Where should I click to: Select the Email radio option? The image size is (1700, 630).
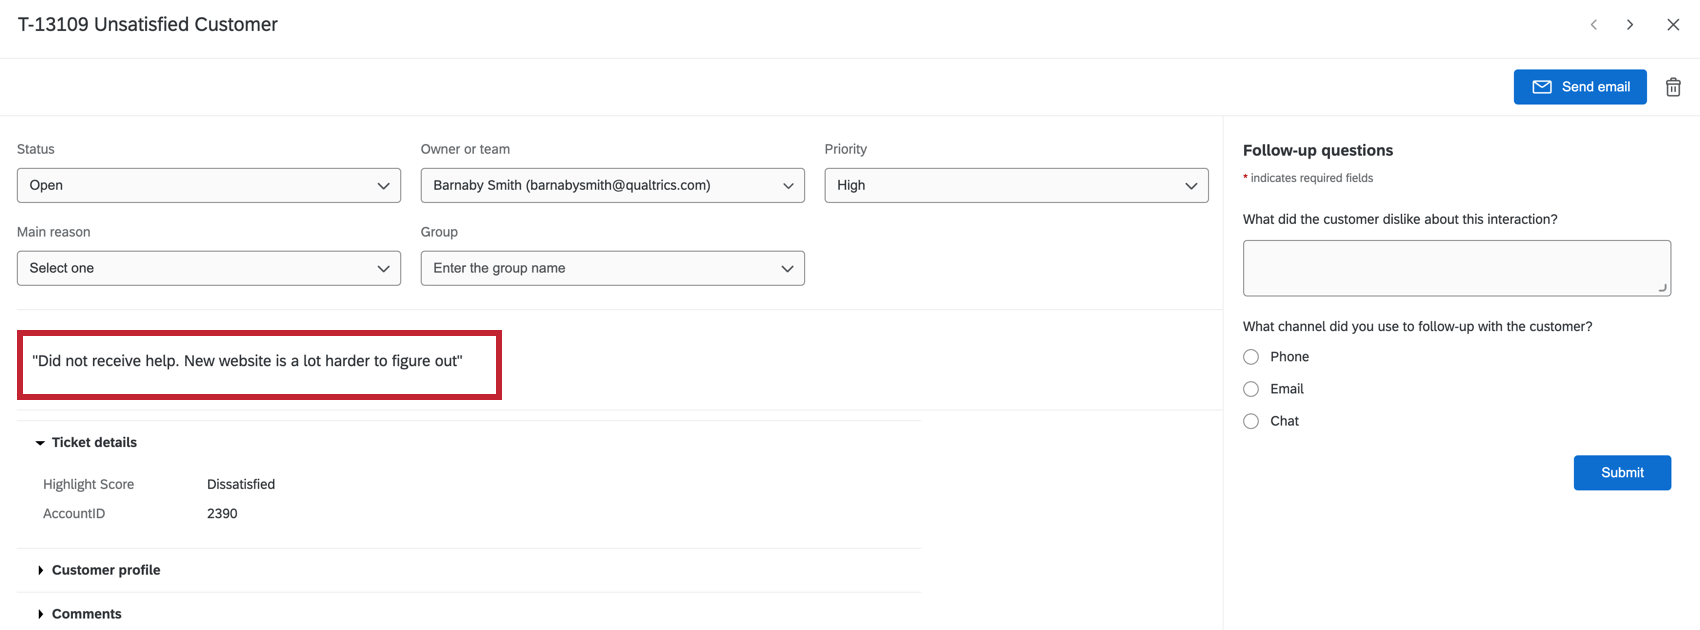click(x=1251, y=389)
